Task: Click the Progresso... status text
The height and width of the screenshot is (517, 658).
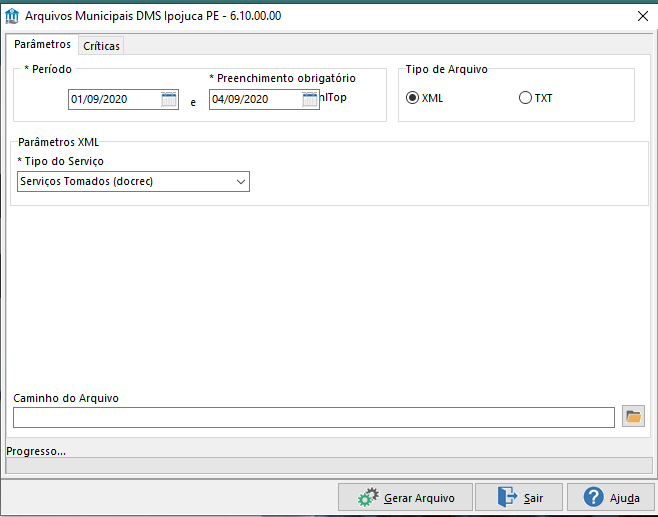Action: (36, 451)
